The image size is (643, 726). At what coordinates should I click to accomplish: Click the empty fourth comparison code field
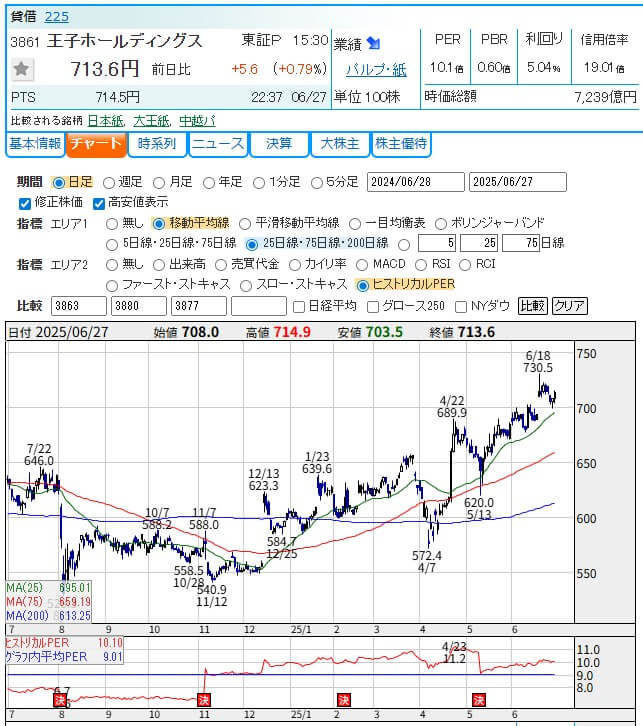(x=259, y=306)
